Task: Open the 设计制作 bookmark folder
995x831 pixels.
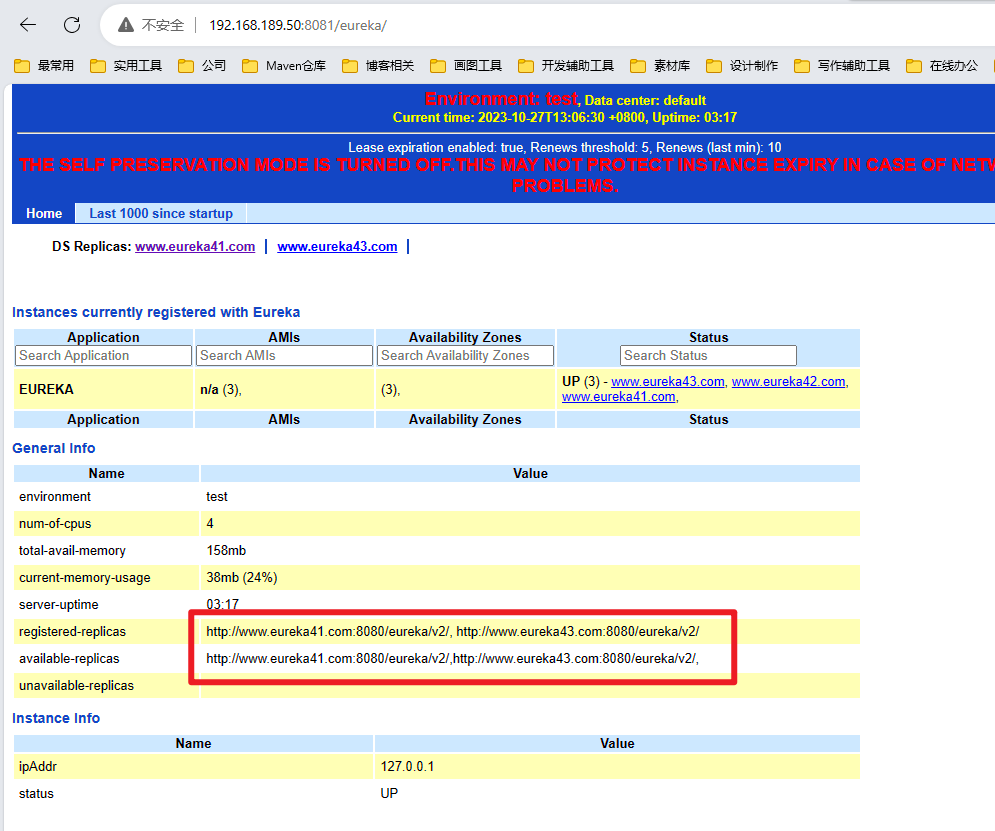Action: [x=742, y=65]
